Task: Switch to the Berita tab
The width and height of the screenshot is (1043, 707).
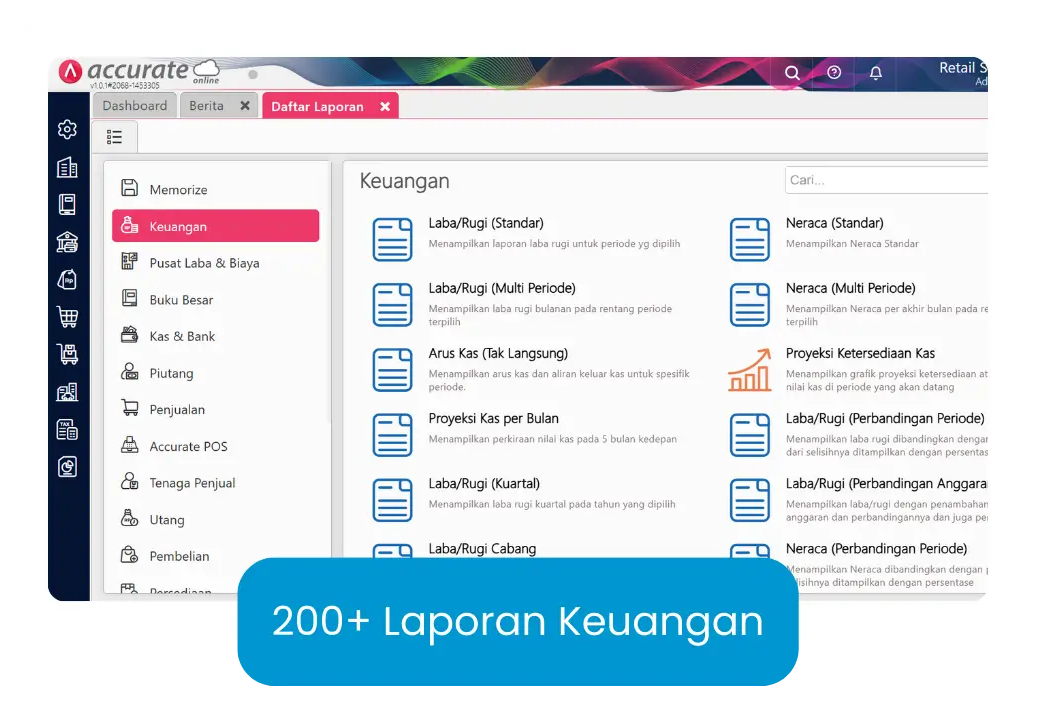Action: 207,106
